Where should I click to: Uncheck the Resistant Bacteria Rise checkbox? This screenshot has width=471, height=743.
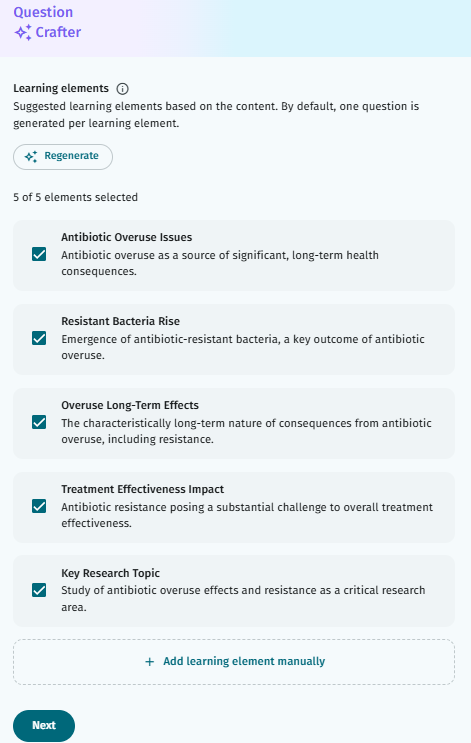39,338
